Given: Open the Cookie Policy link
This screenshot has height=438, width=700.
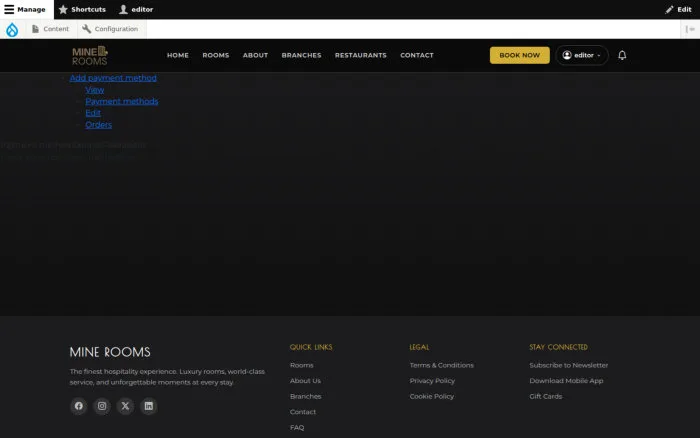Looking at the screenshot, I should (x=432, y=396).
